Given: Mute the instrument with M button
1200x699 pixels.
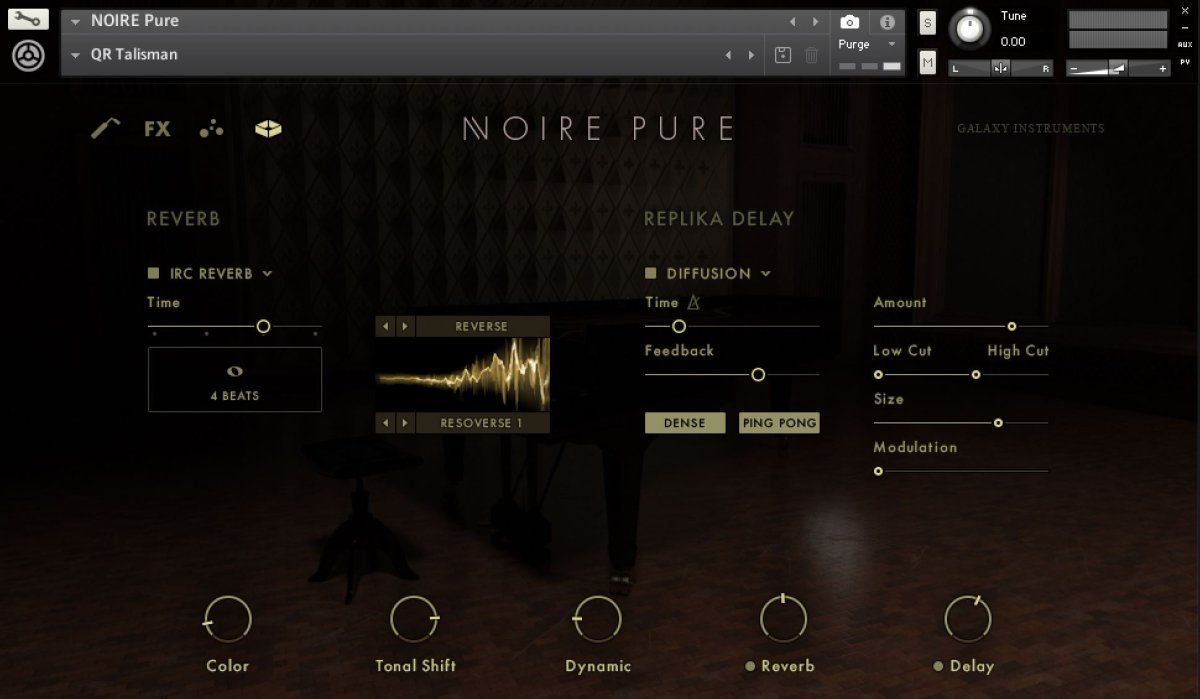Looking at the screenshot, I should pos(928,62).
